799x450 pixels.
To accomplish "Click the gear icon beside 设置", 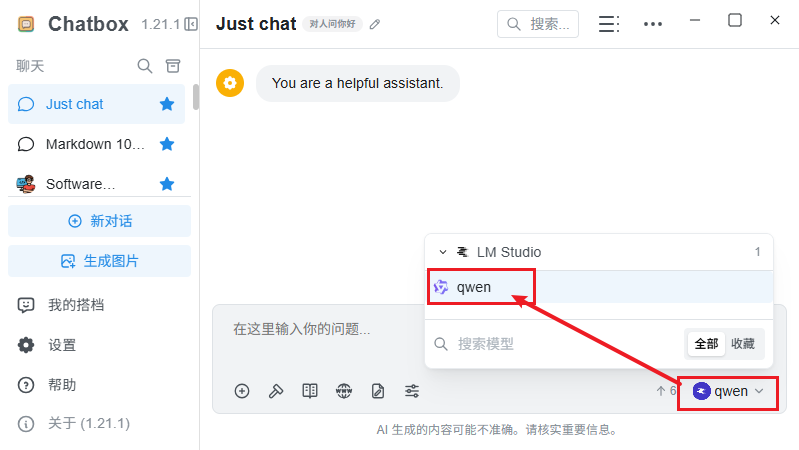I will click(x=26, y=345).
